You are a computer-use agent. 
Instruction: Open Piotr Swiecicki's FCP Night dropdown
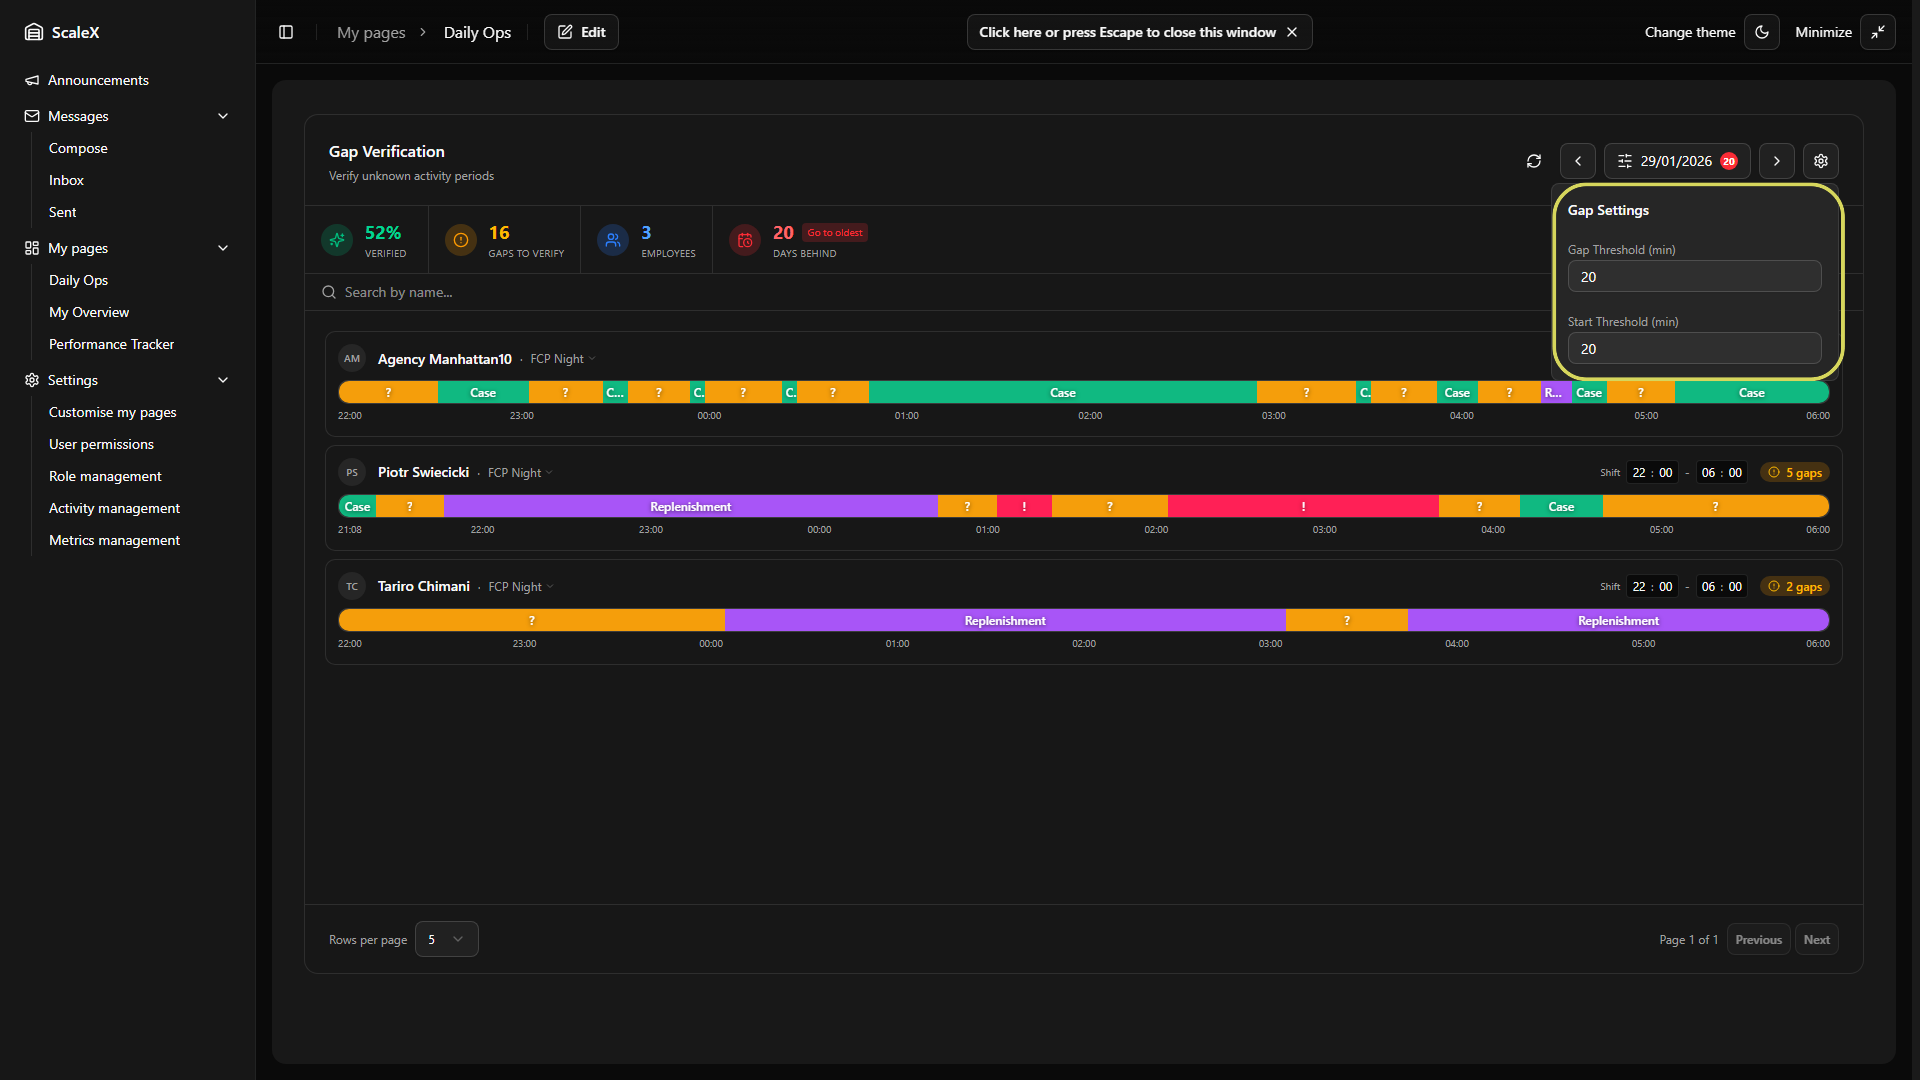click(520, 473)
